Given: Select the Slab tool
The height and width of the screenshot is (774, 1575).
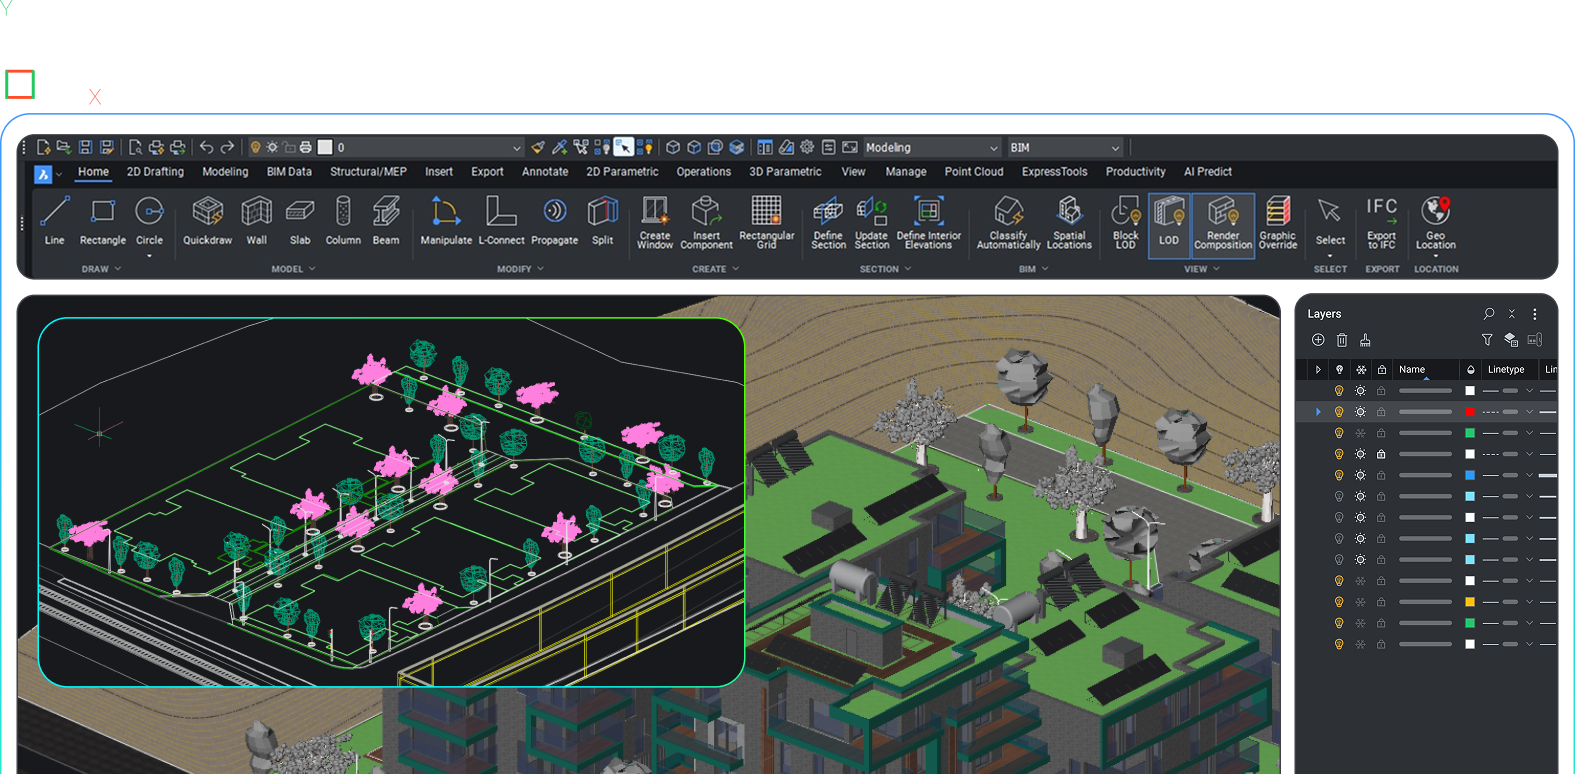Looking at the screenshot, I should point(300,220).
